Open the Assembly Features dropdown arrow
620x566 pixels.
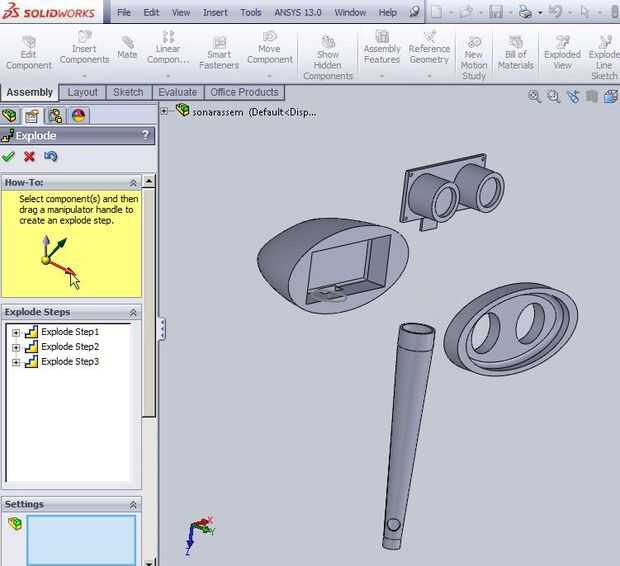pos(382,76)
